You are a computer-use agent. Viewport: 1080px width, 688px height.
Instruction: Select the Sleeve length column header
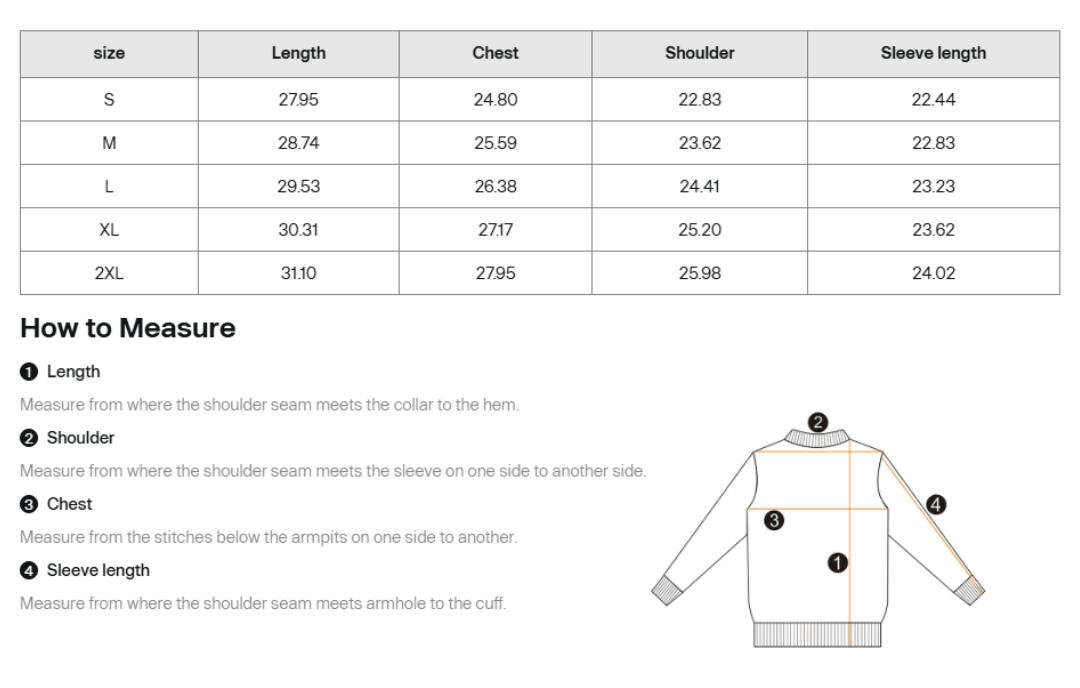pyautogui.click(x=933, y=54)
